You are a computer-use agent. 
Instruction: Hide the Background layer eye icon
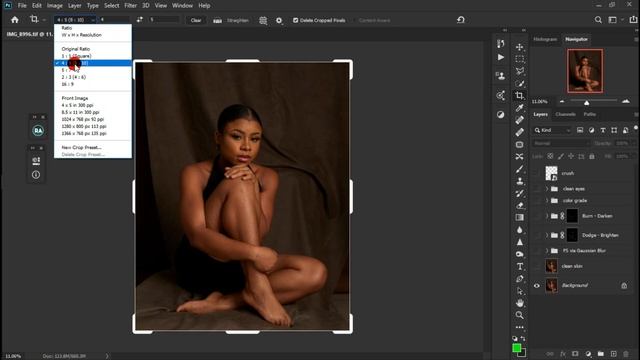(x=537, y=286)
